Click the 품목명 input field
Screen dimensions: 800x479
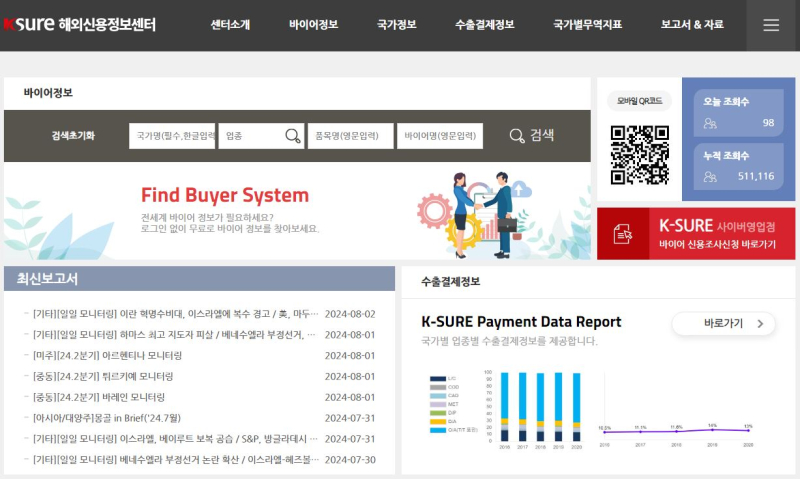tap(350, 136)
